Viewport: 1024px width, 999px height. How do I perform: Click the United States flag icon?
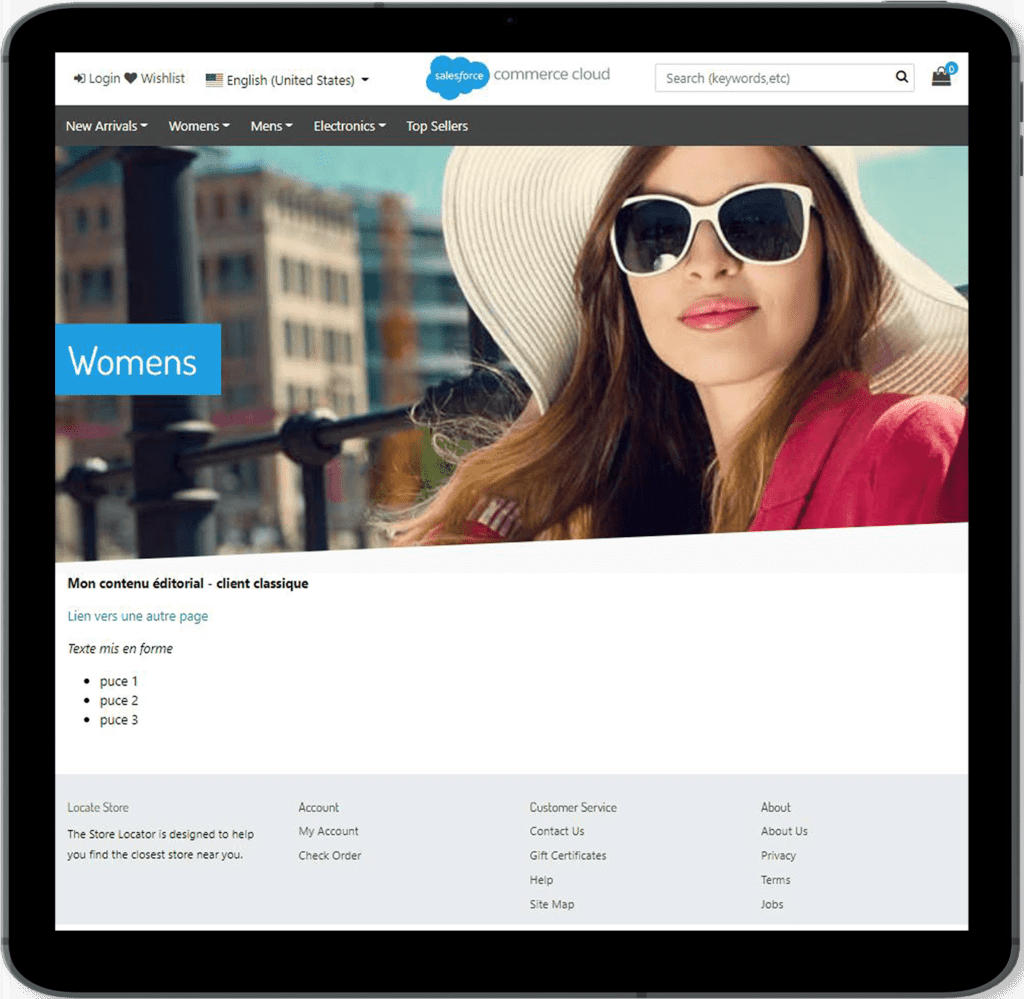point(213,79)
